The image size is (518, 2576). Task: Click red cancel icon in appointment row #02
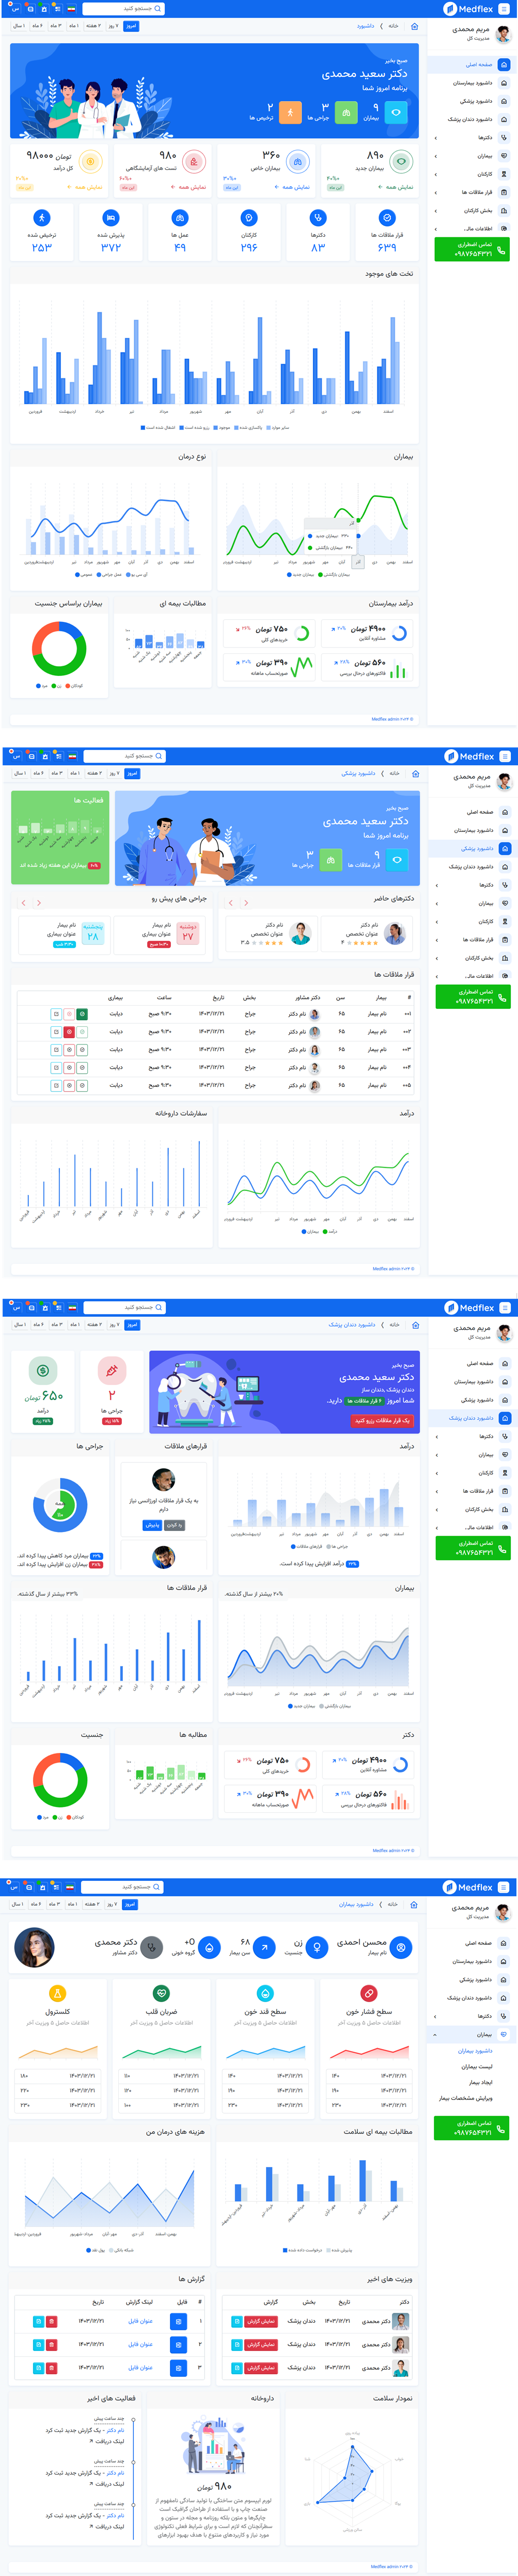click(x=69, y=1032)
